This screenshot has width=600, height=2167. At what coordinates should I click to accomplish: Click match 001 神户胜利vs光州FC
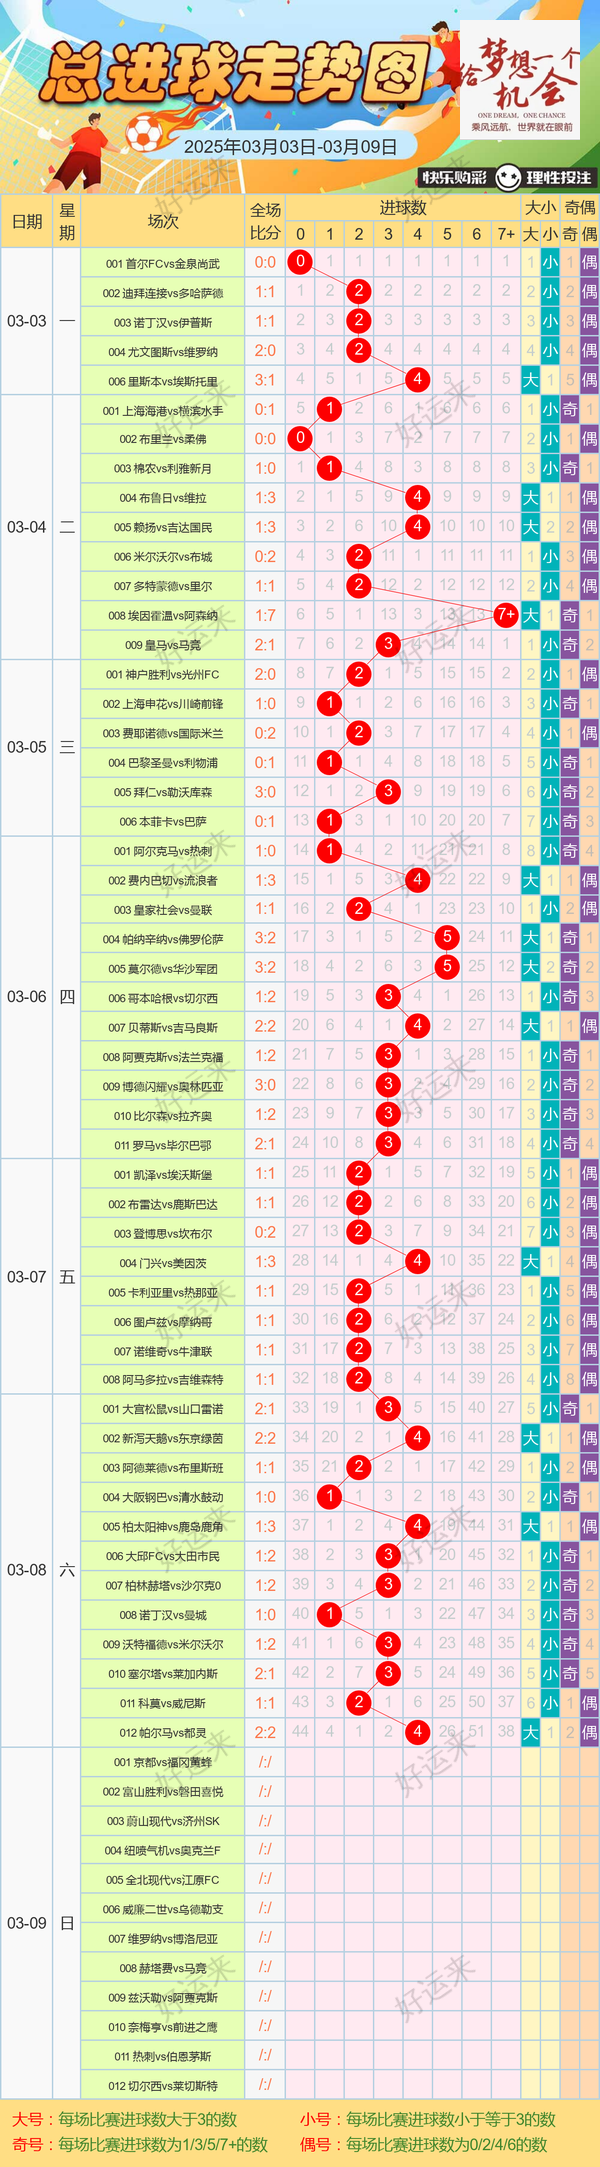tap(163, 674)
